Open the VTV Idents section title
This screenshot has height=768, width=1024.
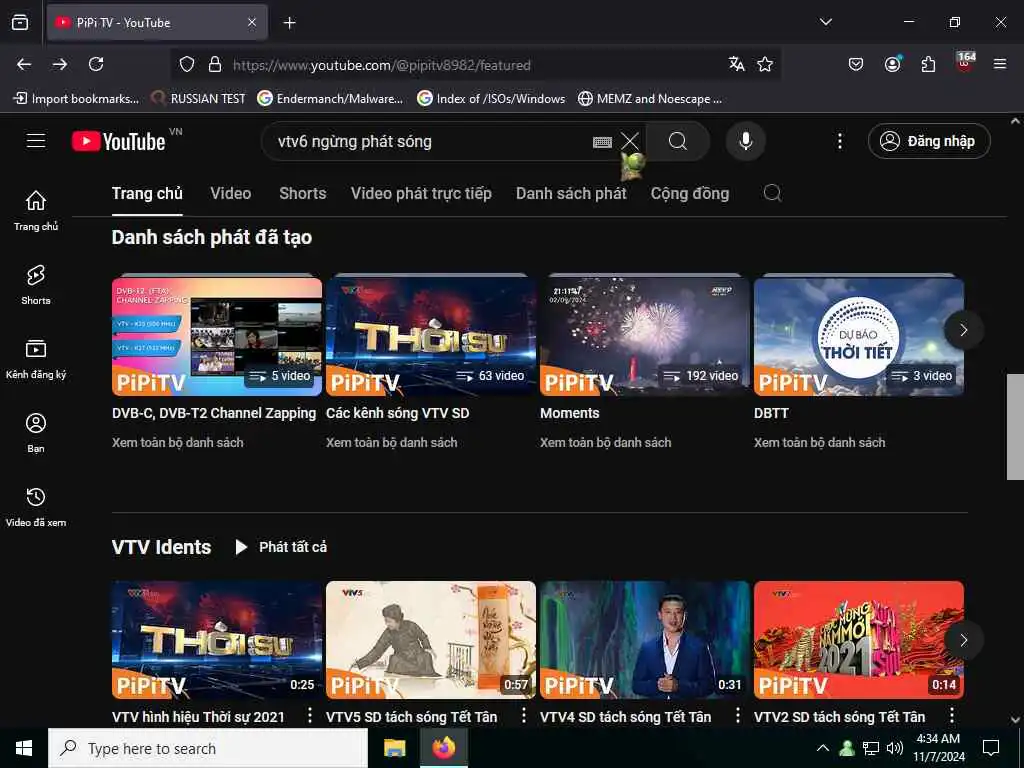tap(161, 547)
